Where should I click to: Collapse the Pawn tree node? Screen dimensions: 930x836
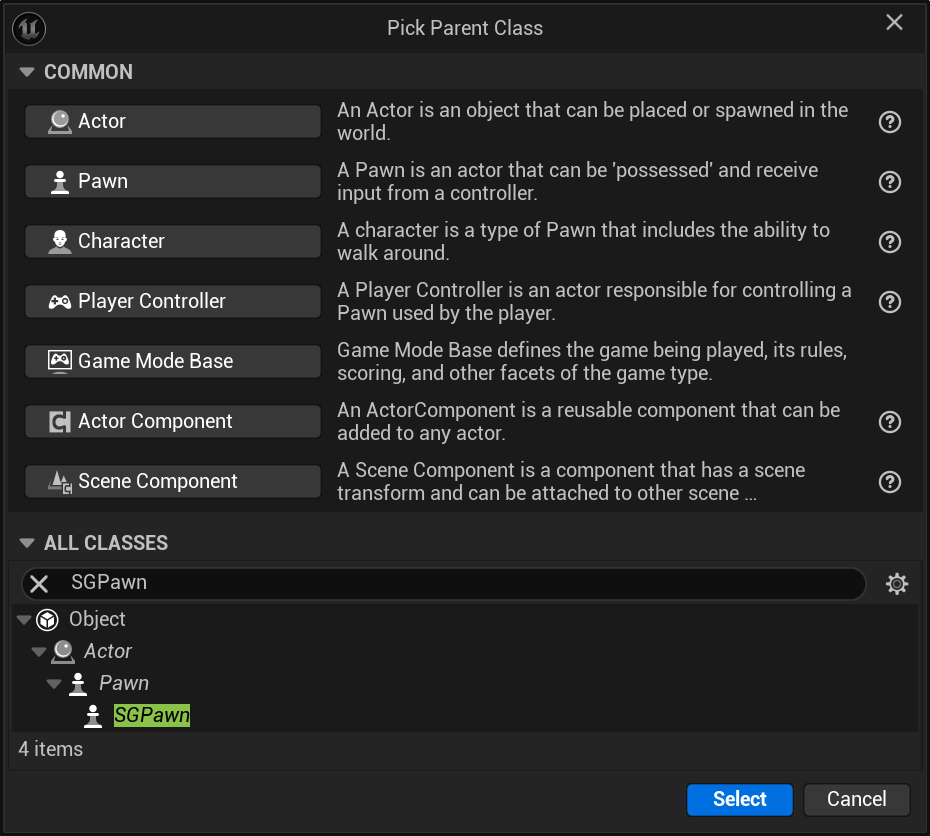point(54,683)
